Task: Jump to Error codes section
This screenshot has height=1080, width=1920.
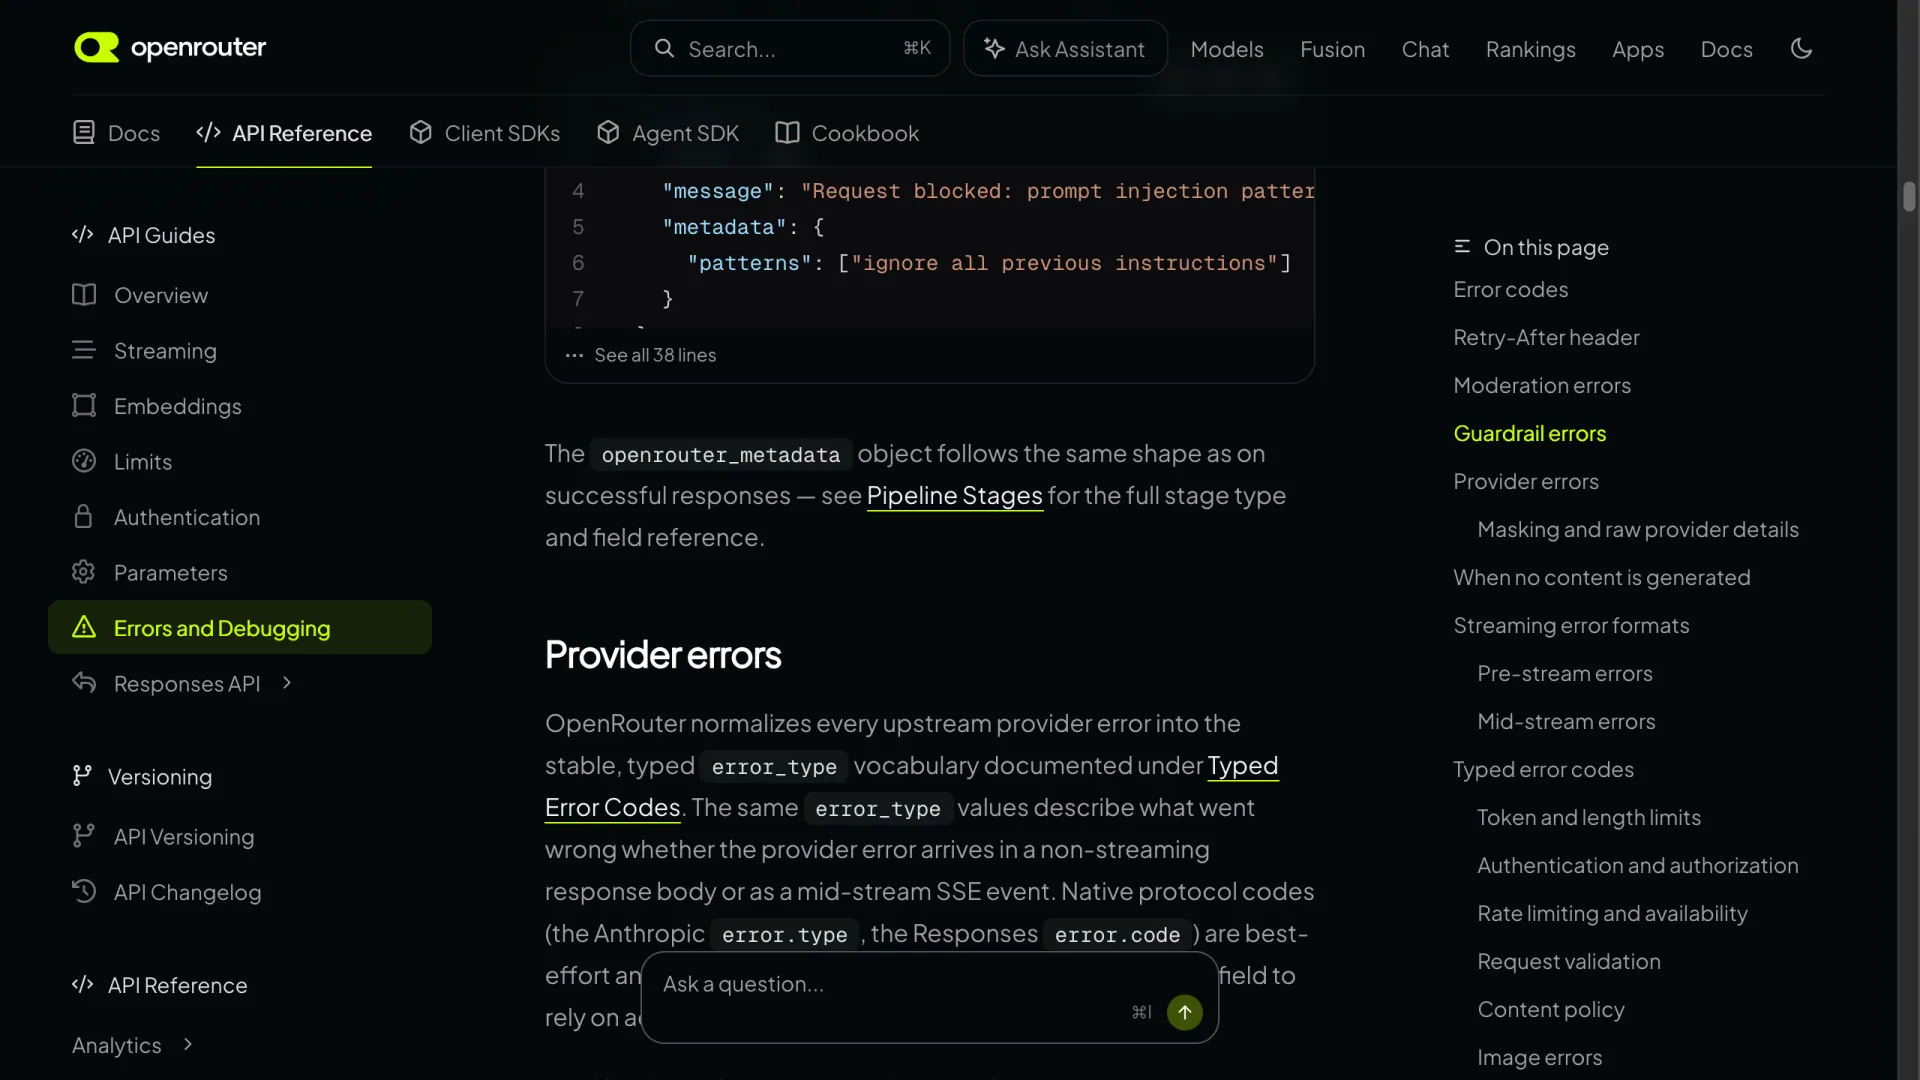Action: (x=1510, y=290)
